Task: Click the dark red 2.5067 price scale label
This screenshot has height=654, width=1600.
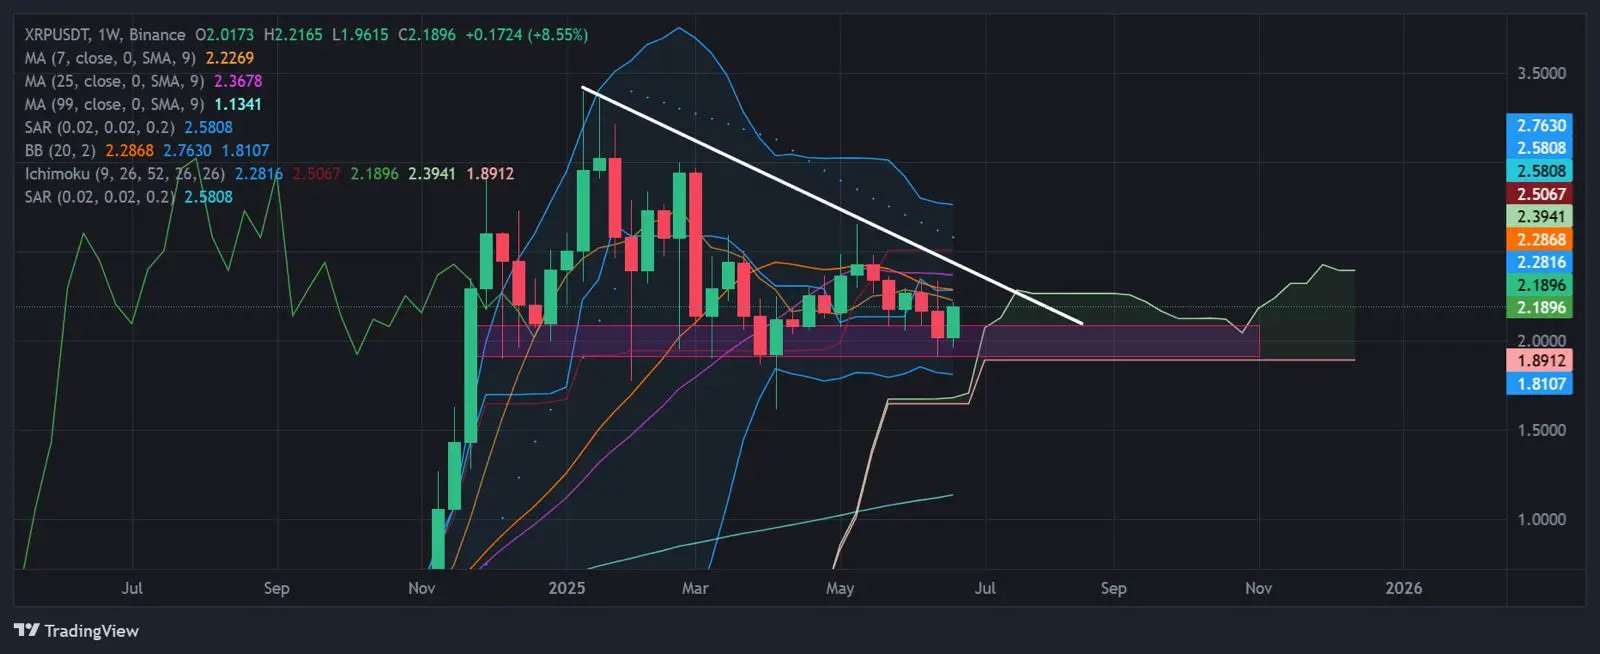Action: tap(1540, 194)
